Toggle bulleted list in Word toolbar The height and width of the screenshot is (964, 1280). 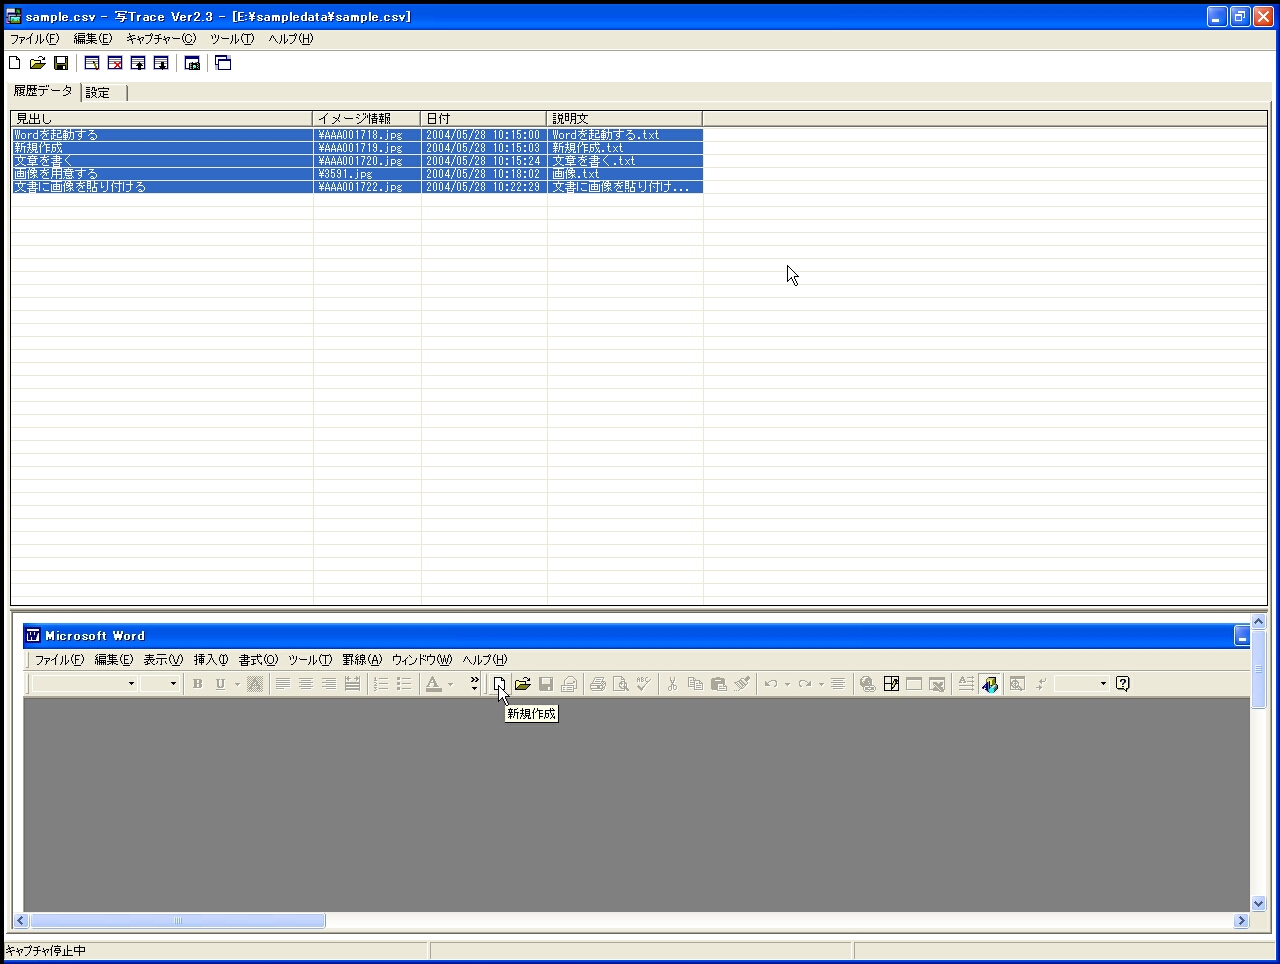pos(404,684)
